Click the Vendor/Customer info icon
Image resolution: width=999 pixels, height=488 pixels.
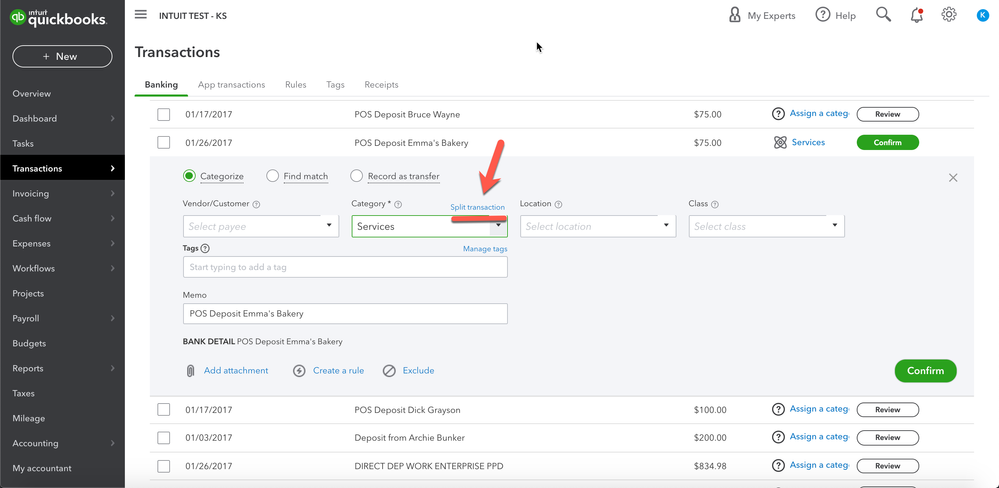tap(257, 205)
